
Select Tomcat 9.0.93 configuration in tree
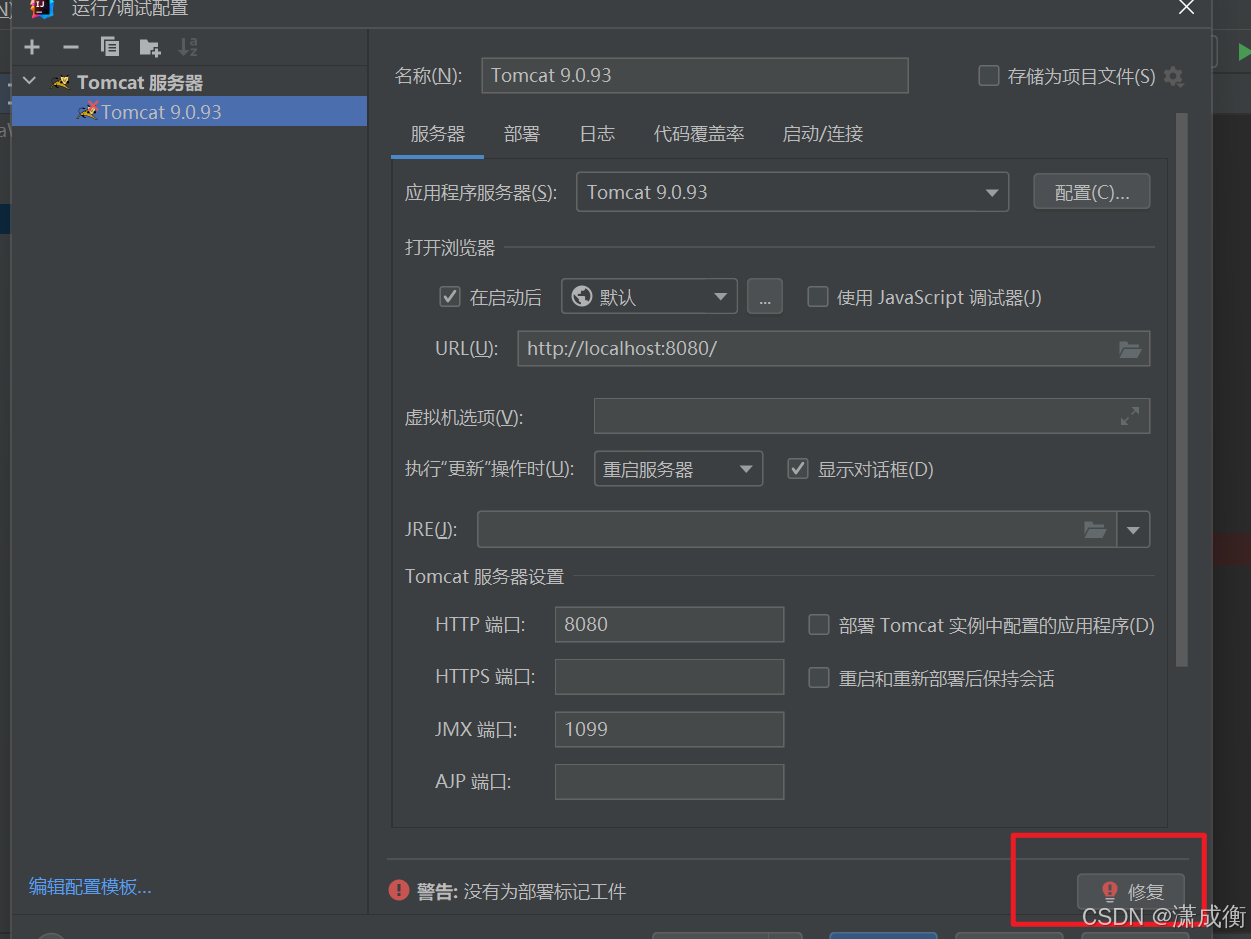tap(189, 112)
